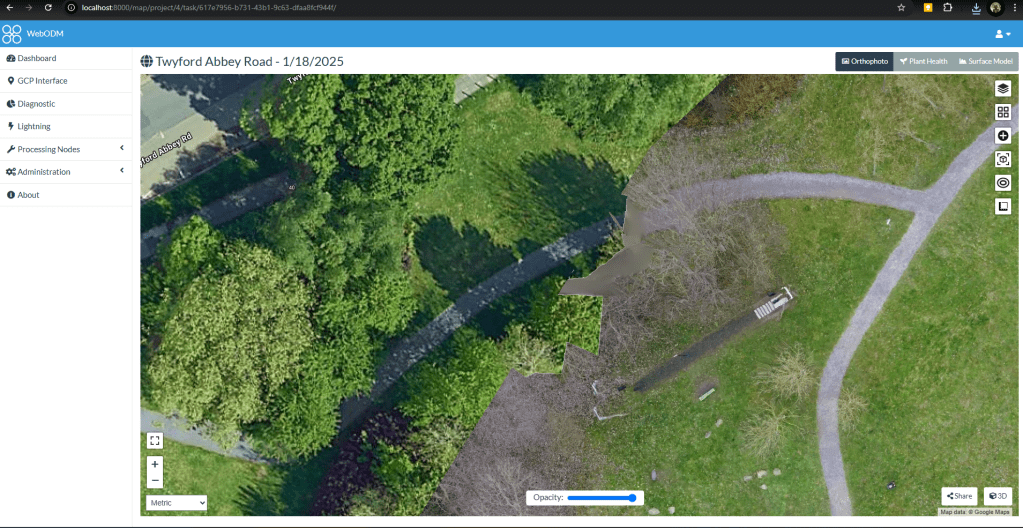
Task: Toggle fullscreen map view
Action: (x=155, y=440)
